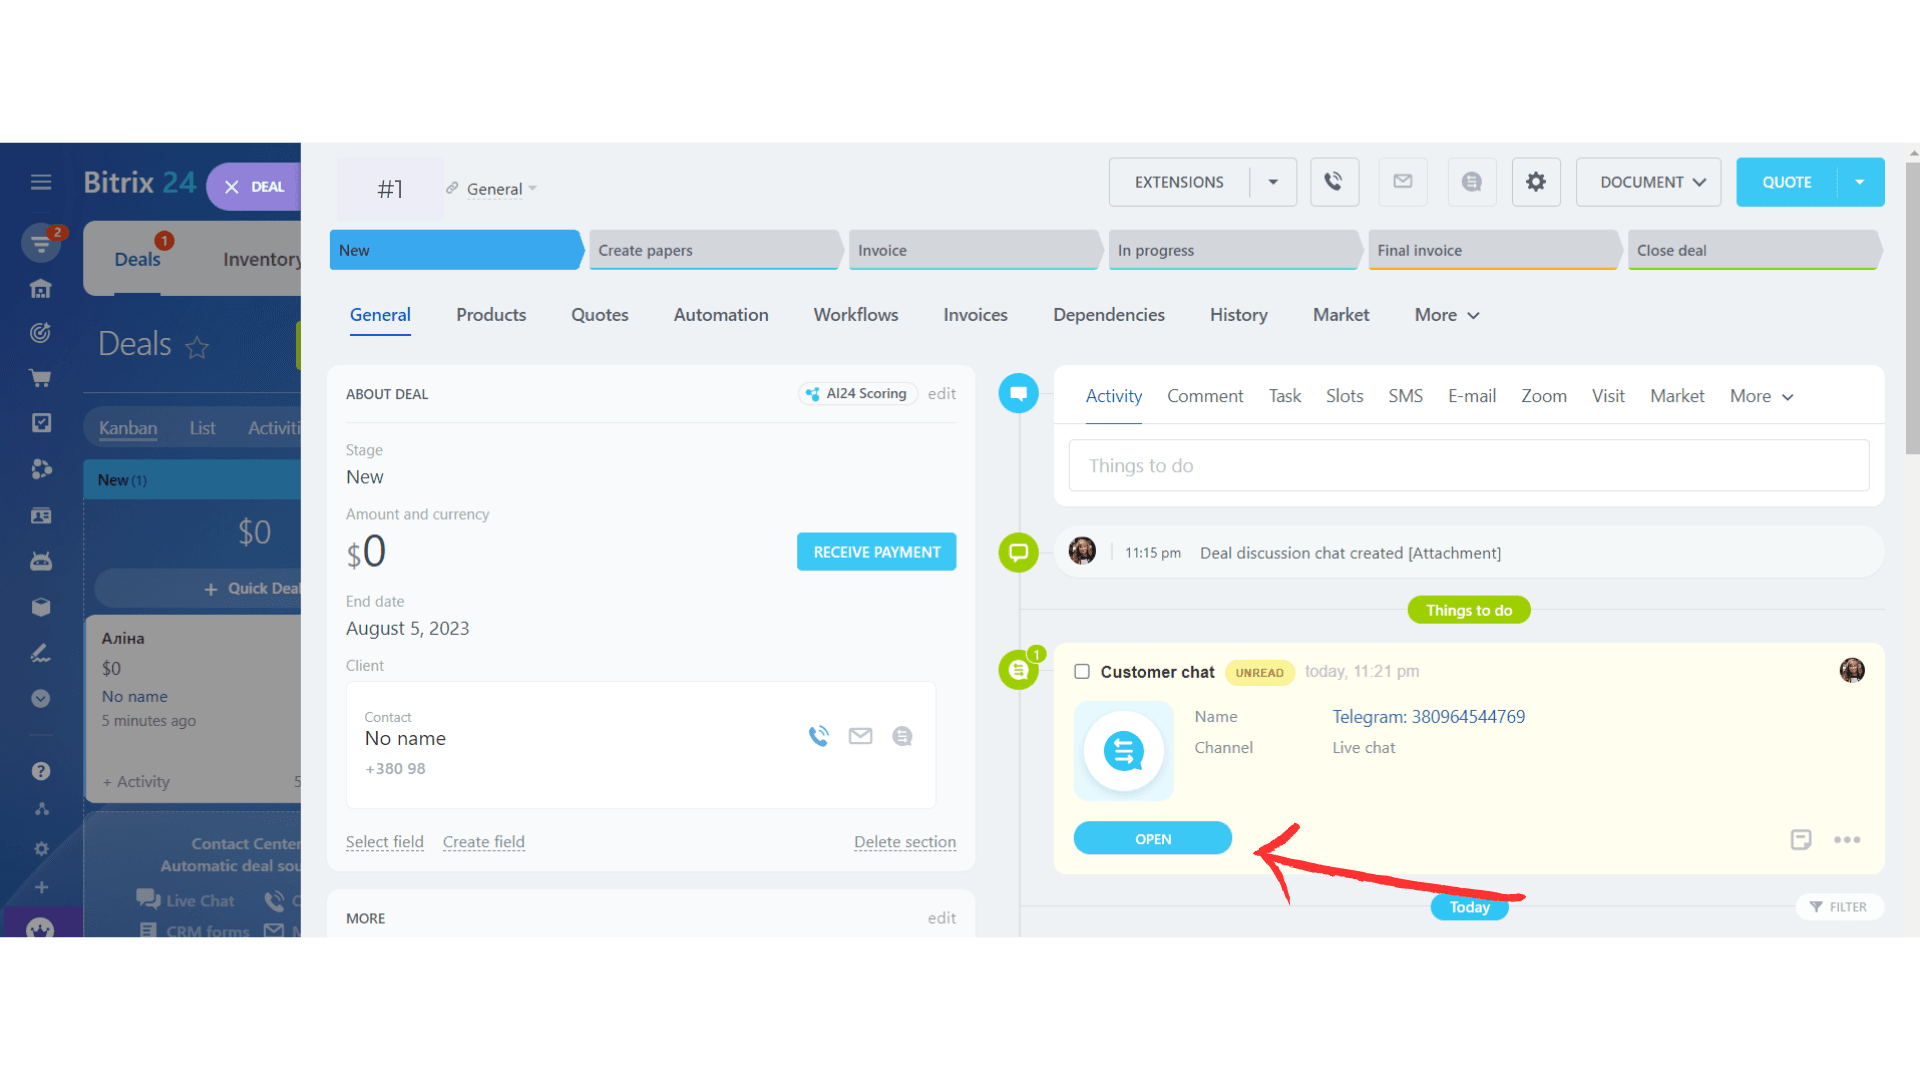Image resolution: width=1920 pixels, height=1080 pixels.
Task: Email the contact No name via envelope icon
Action: point(860,736)
